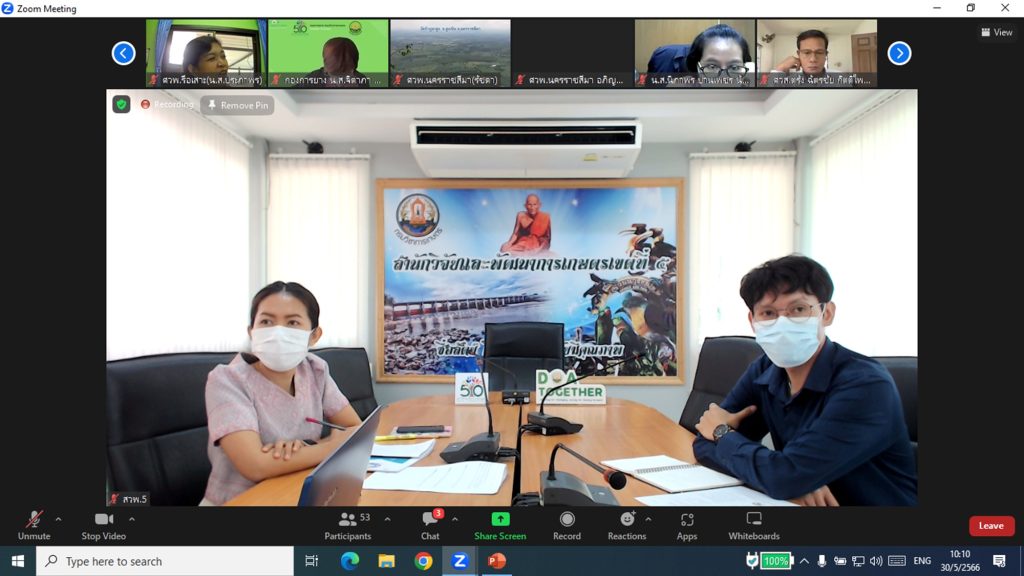Open Windows Start menu
This screenshot has width=1024, height=576.
point(18,561)
